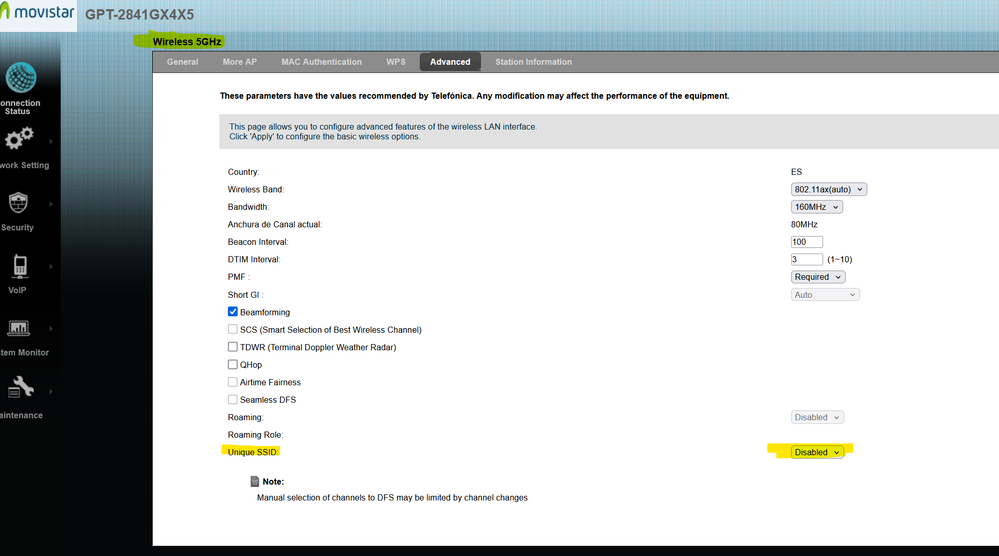The image size is (999, 556).
Task: Click the System Monitor icon
Action: point(19,328)
